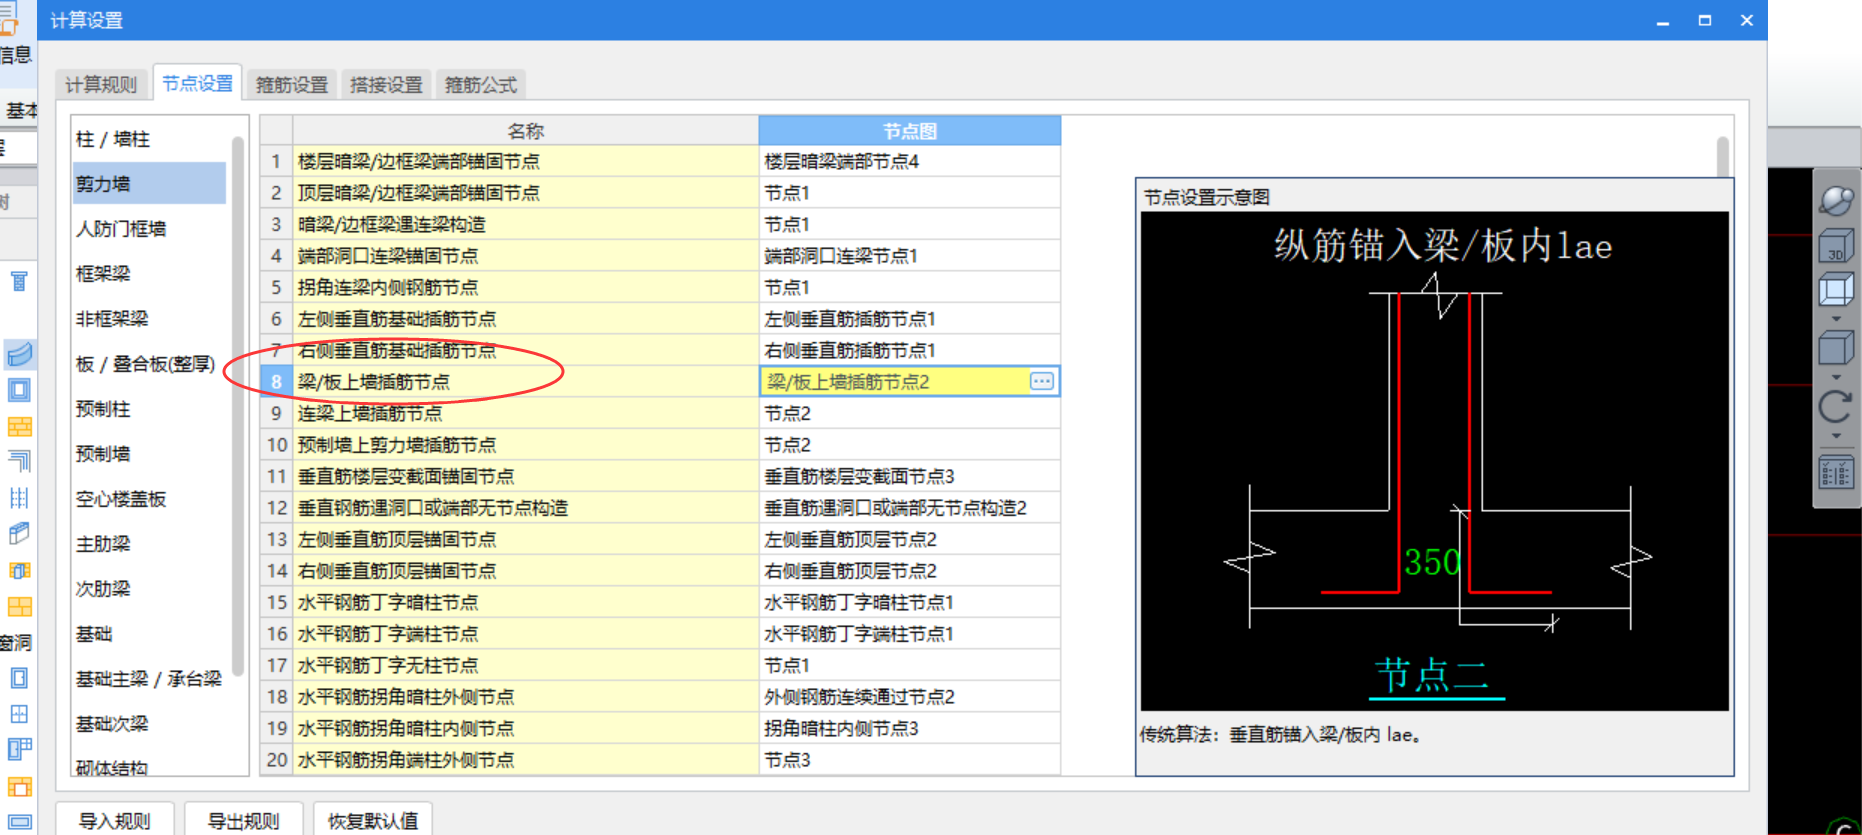Screen dimensions: 1862x835
Task: Click the circular rotate arrow icon
Action: pos(1836,407)
